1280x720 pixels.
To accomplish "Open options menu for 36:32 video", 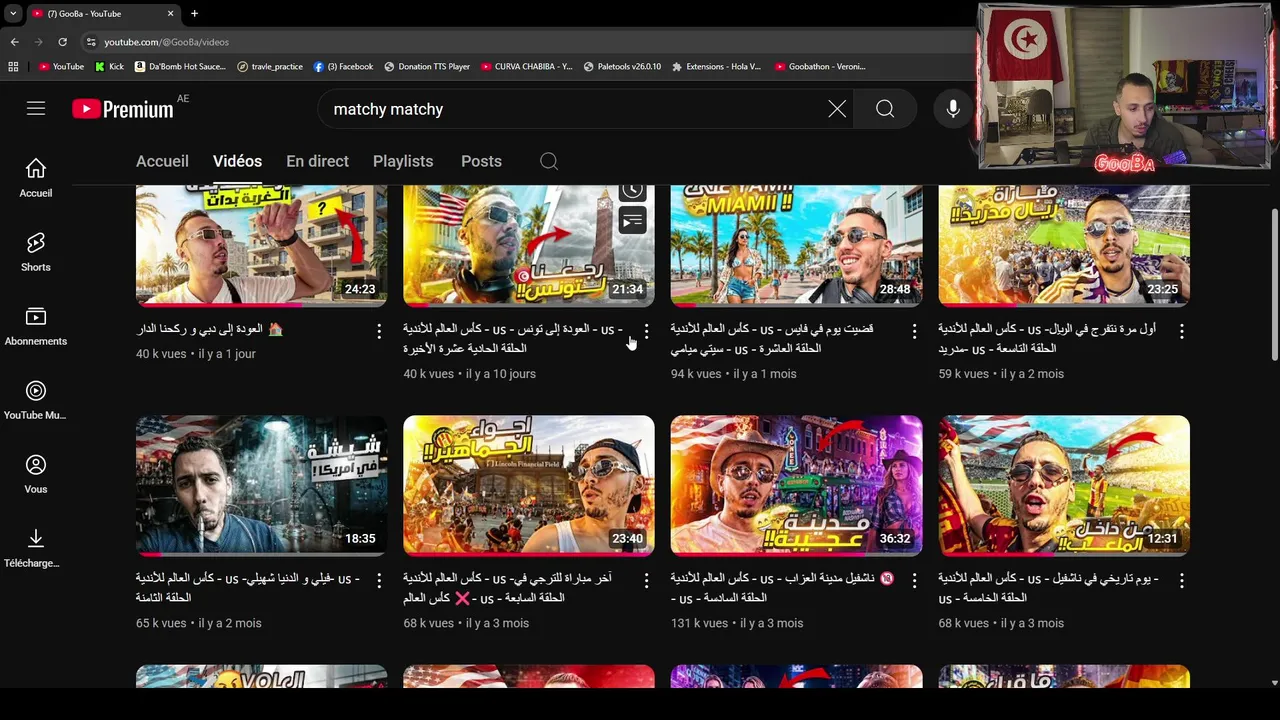I will tap(914, 580).
